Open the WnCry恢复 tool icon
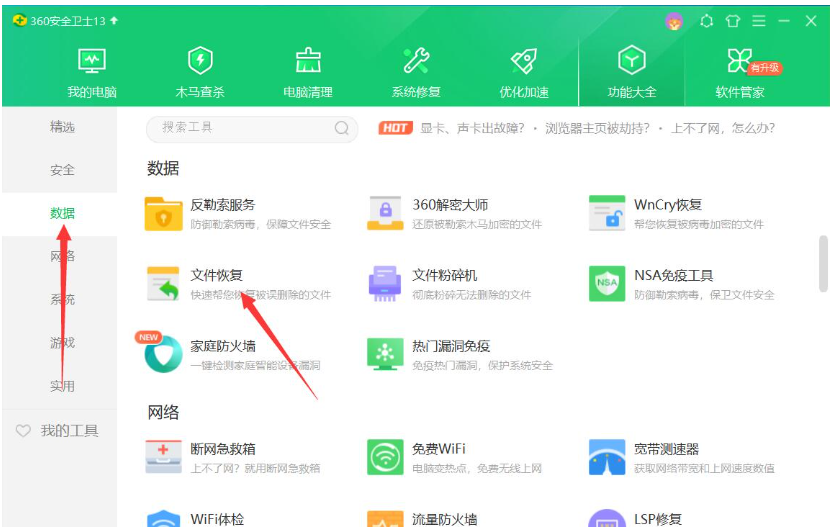The image size is (832, 531). point(607,213)
